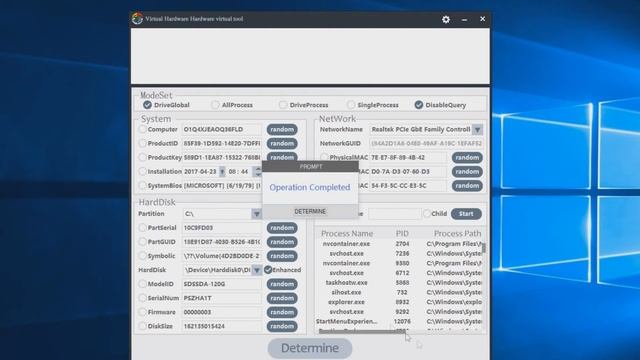The height and width of the screenshot is (360, 640).
Task: Enable the Computer name option
Action: click(x=142, y=129)
